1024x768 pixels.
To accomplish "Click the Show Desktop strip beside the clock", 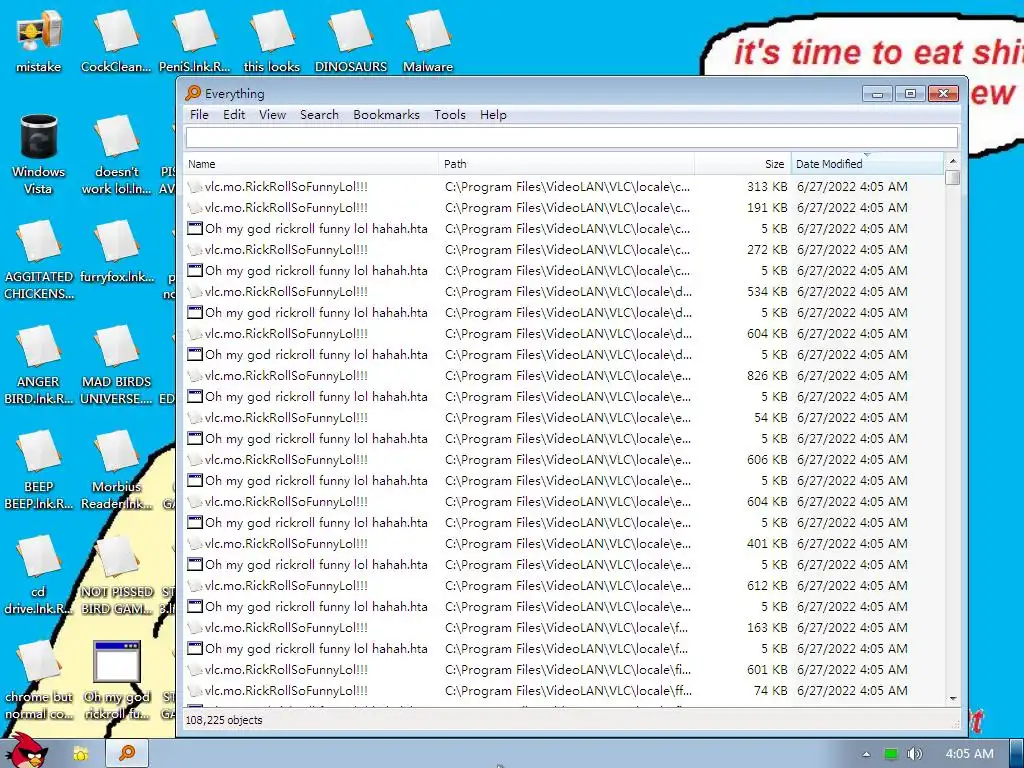I will click(x=1016, y=754).
